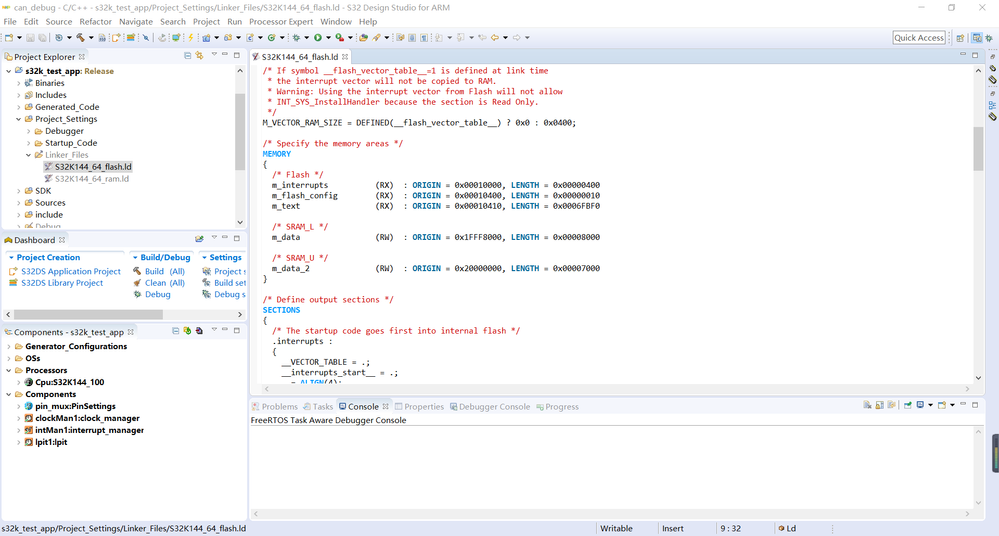Click Collapse All icon in Project Explorer
This screenshot has height=536, width=999.
point(187,56)
